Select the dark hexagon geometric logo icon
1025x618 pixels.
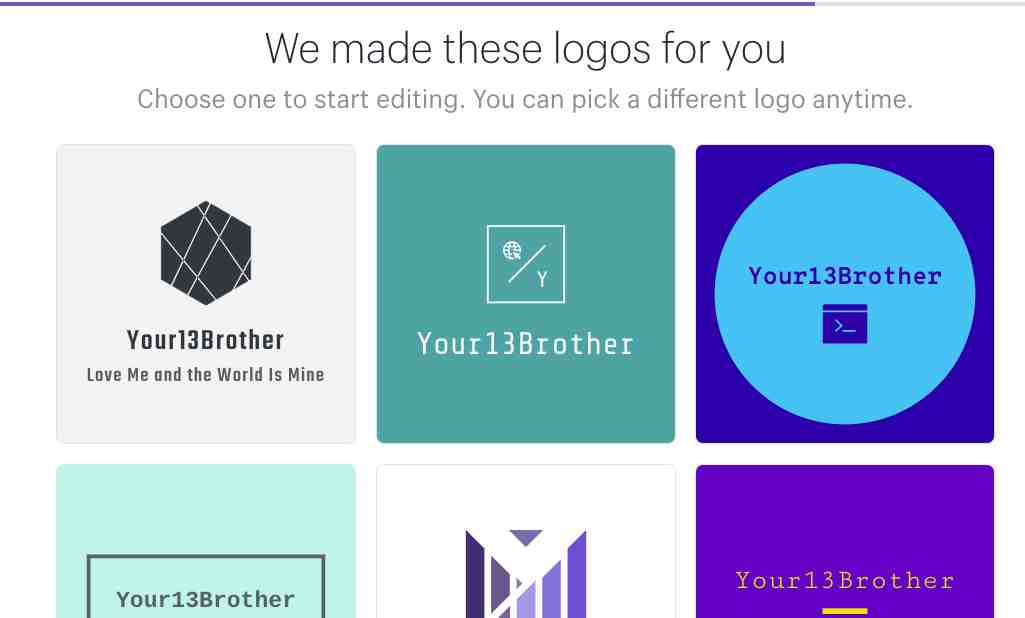[206, 253]
